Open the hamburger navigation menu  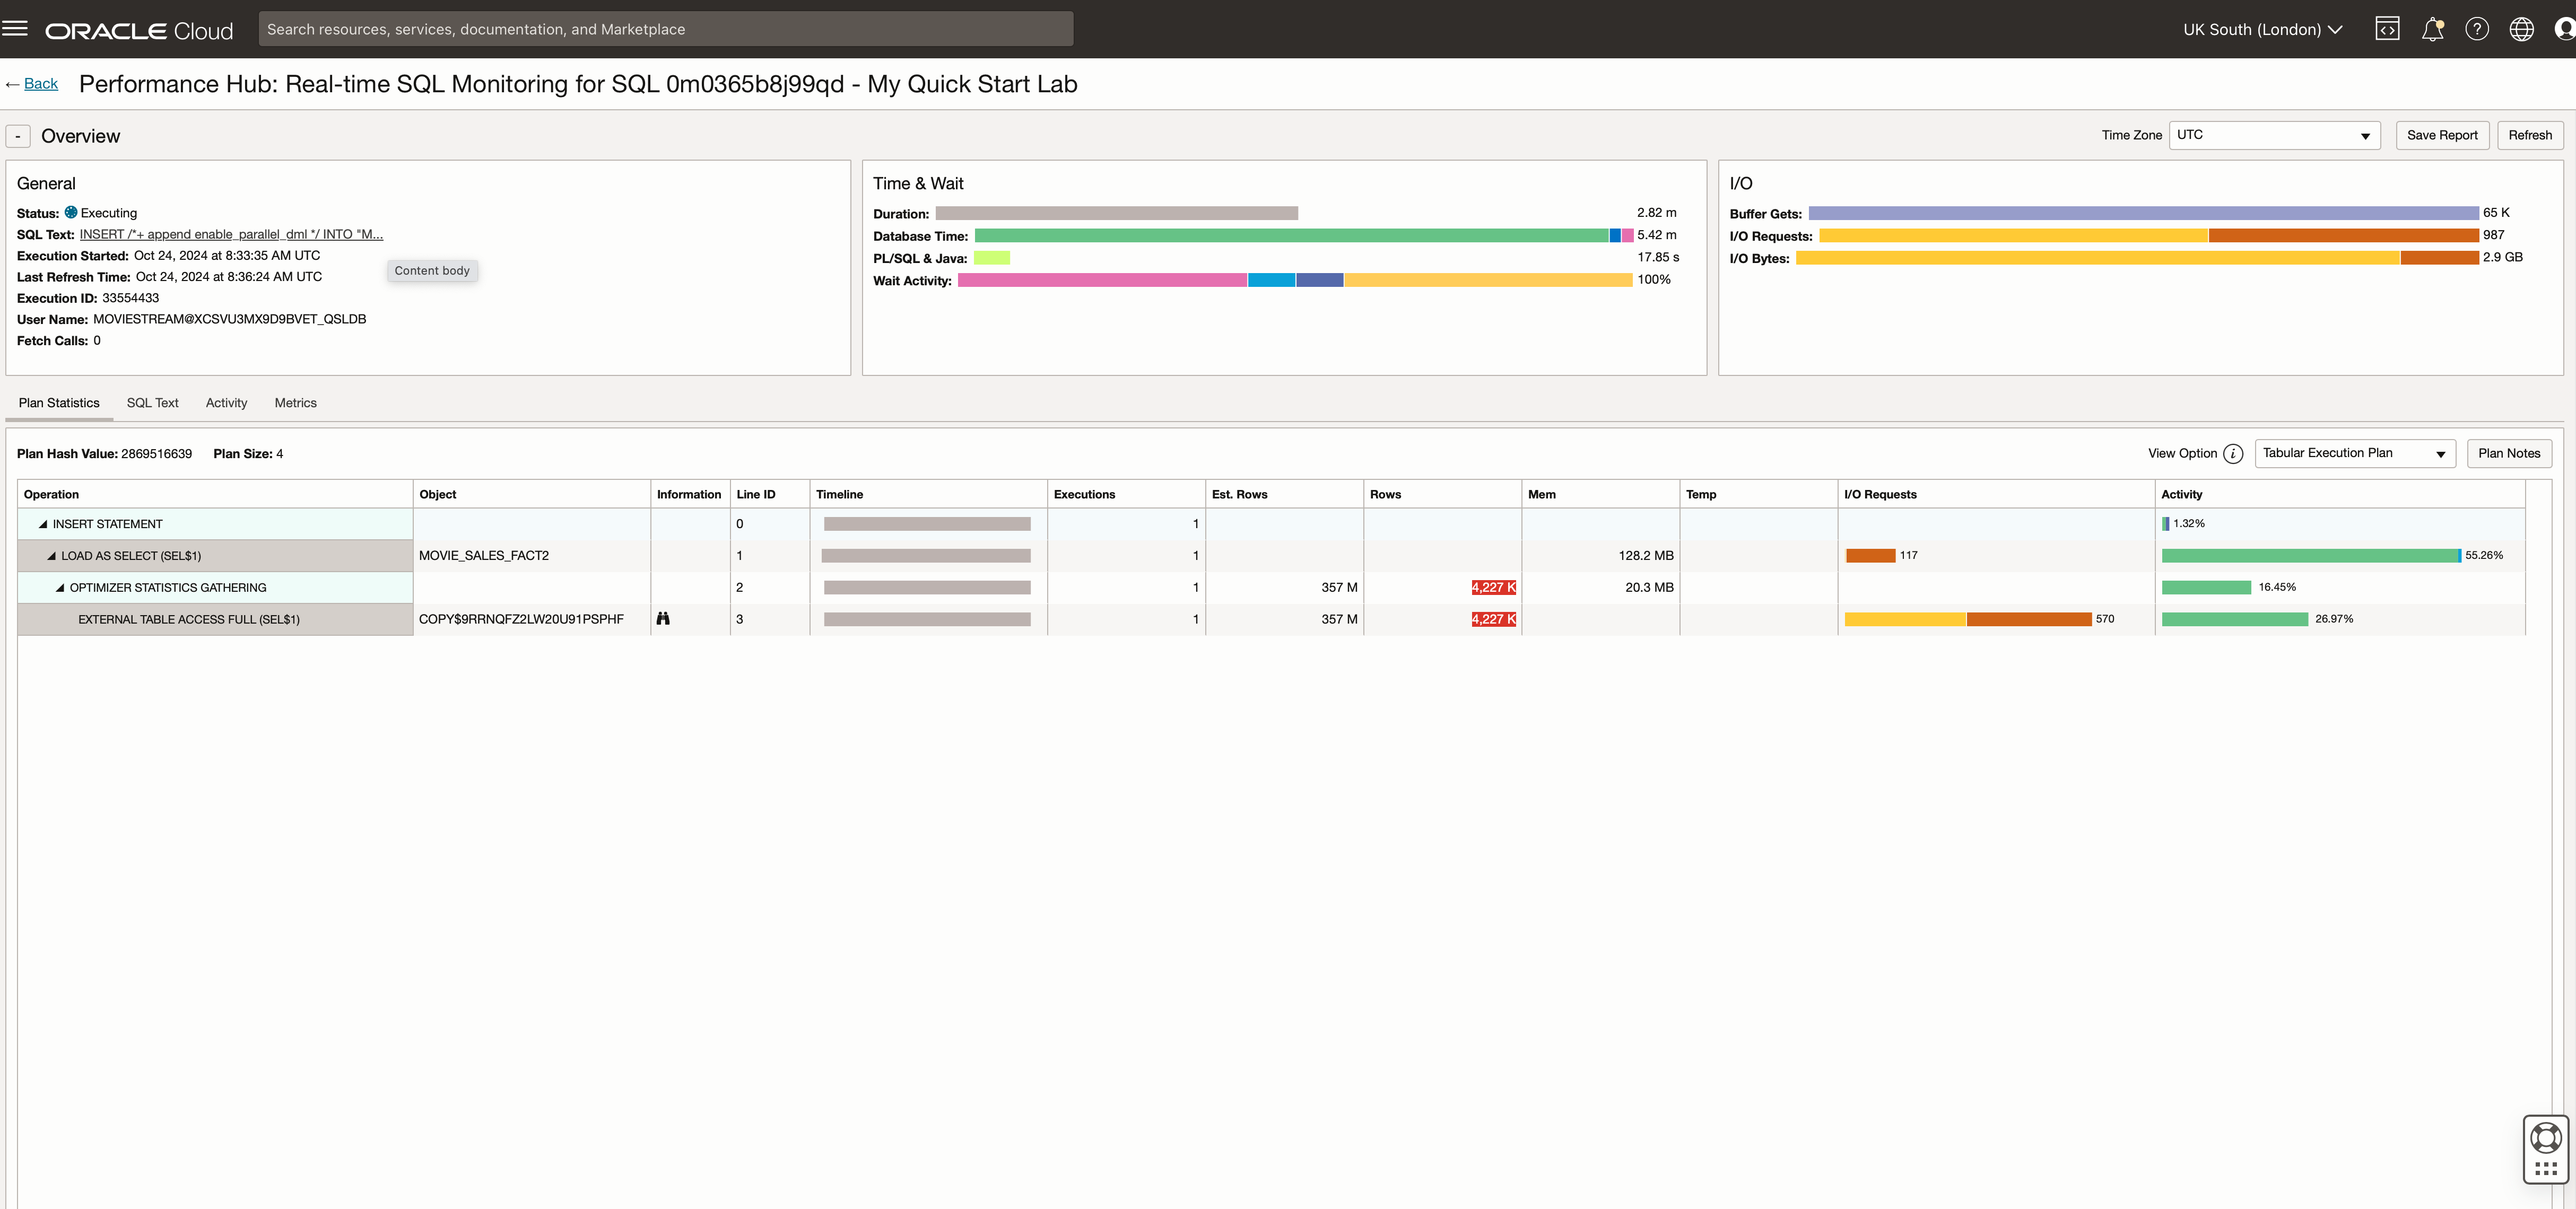[15, 28]
